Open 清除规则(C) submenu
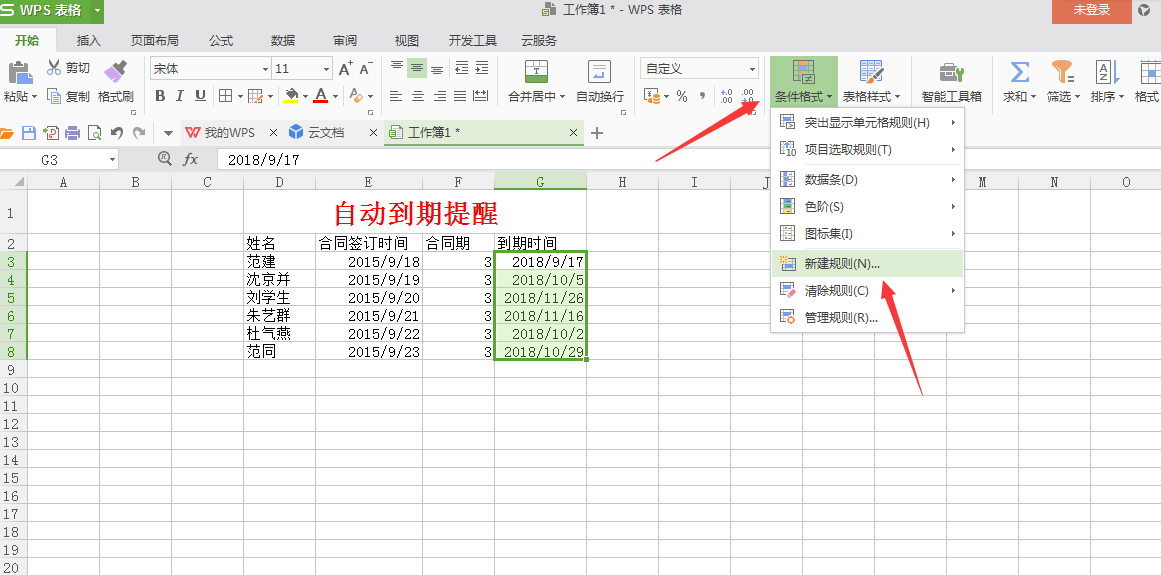Viewport: 1161px width, 575px height. coord(867,291)
